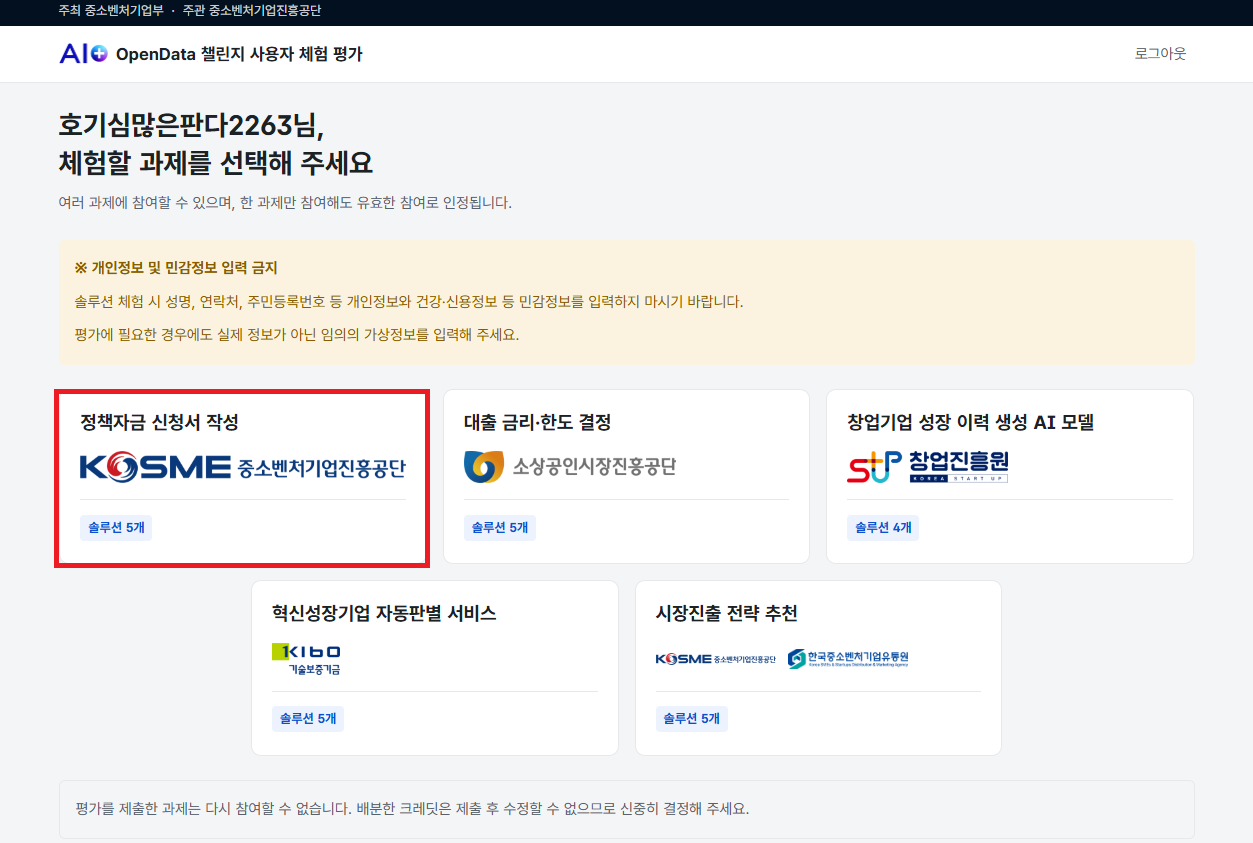Click the 주최 중소벤처기업부 text in top bar
Viewport: 1253px width, 843px height.
point(111,10)
